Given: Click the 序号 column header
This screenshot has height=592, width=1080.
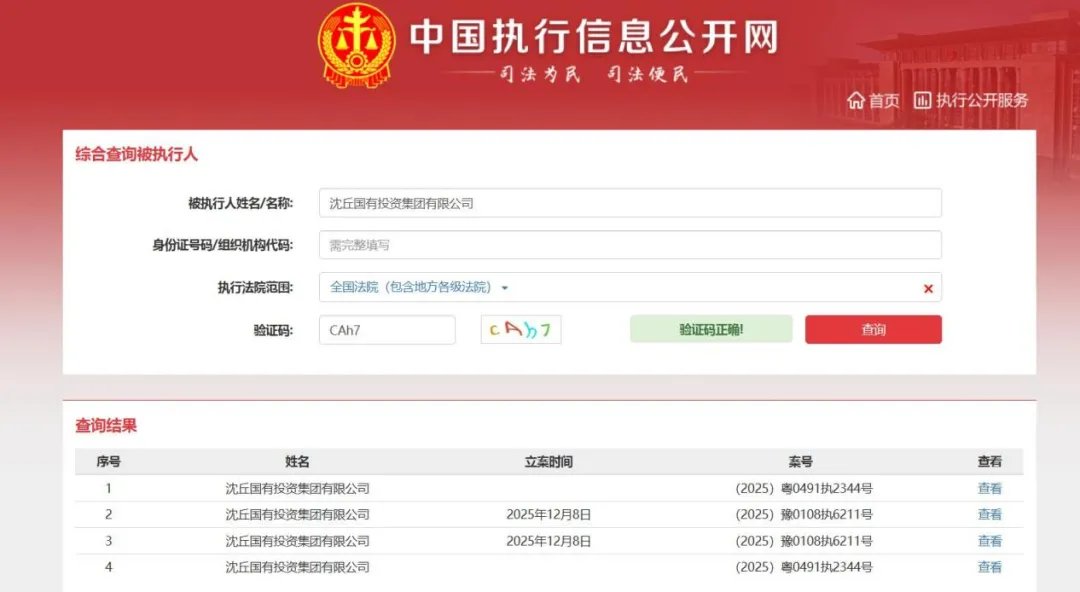Looking at the screenshot, I should [x=108, y=462].
